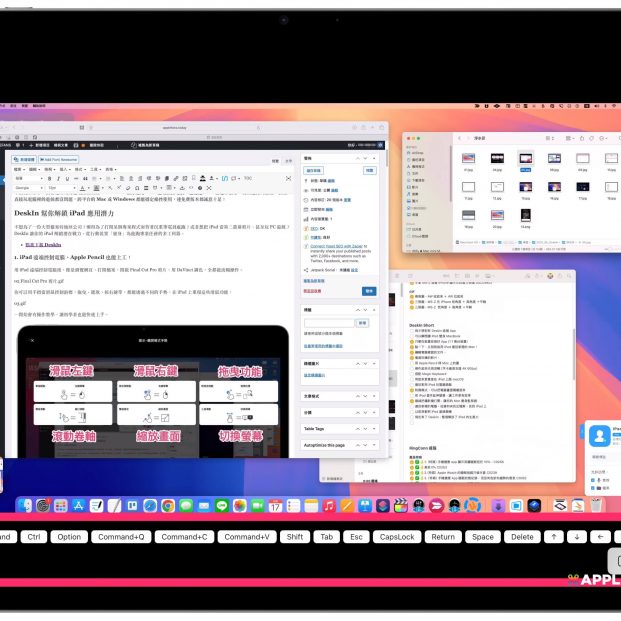
Task: Click the blue Publish update button
Action: [x=369, y=290]
